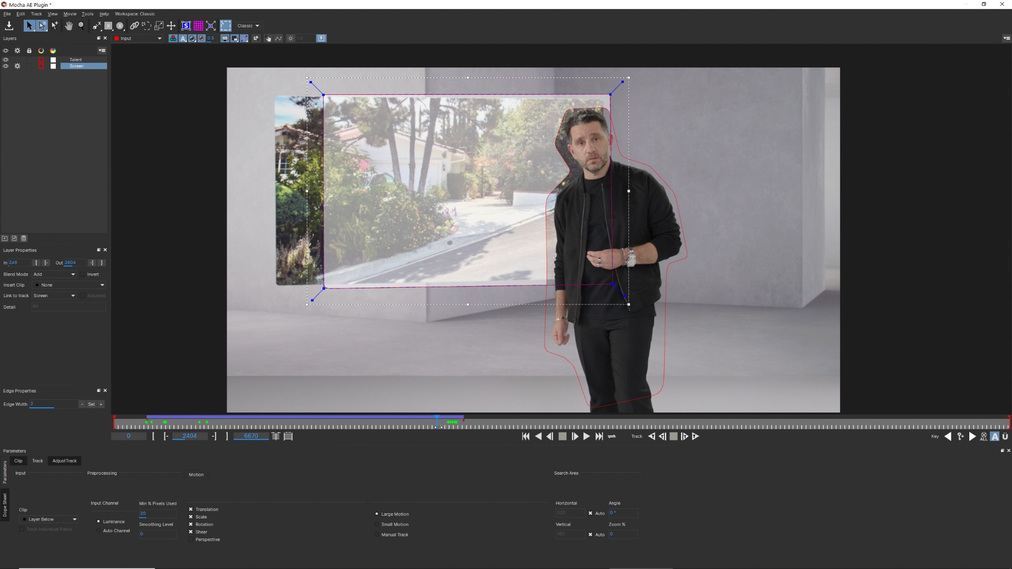Open the Clip Layer Below dropdown
Viewport: 1012px width, 569px height.
point(49,519)
